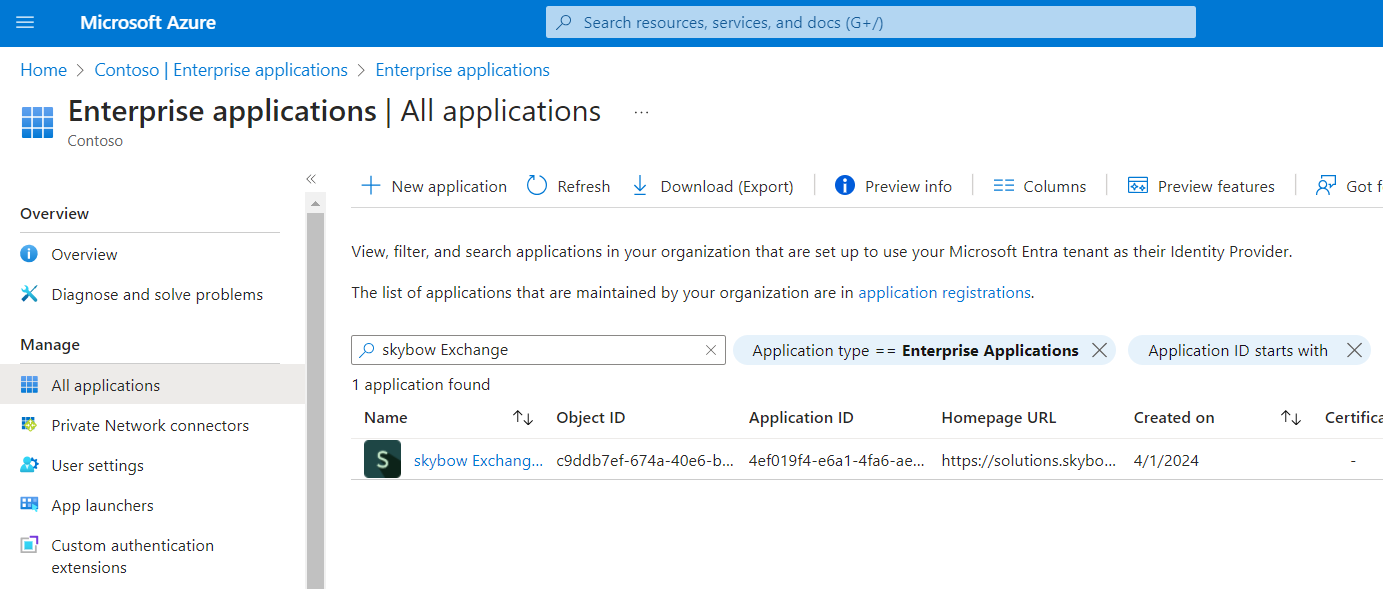Click the c9ddb7ef object ID cell
Image resolution: width=1383 pixels, height=589 pixels.
644,461
